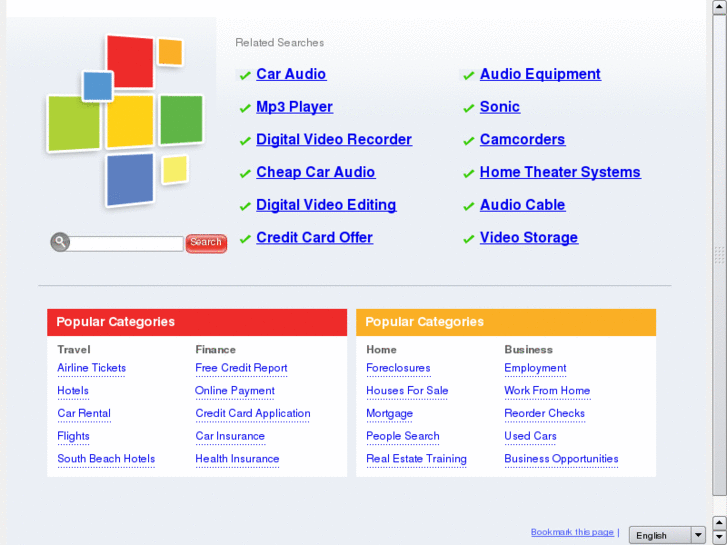
Task: Click the search text input field
Action: [x=126, y=244]
